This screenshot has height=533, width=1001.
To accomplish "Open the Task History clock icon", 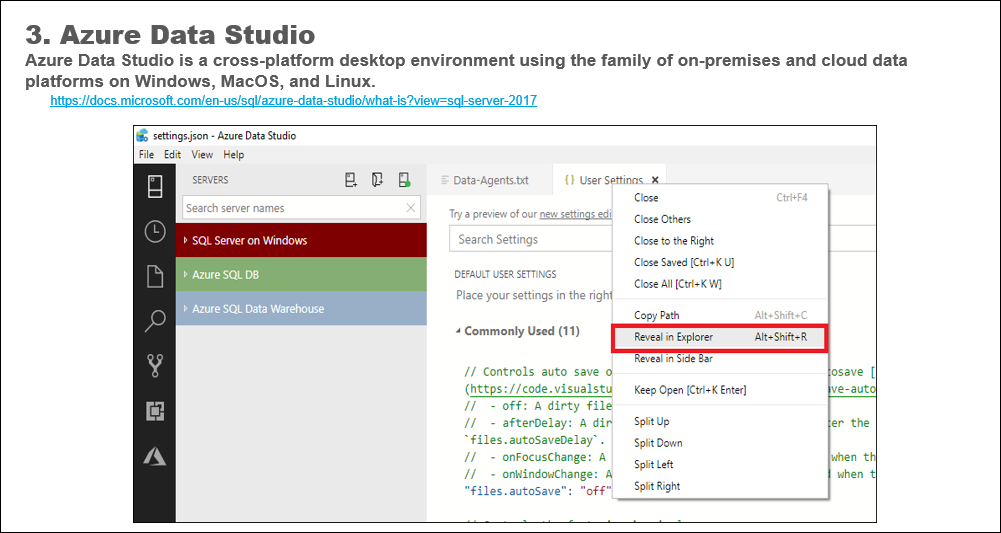I will coord(154,232).
